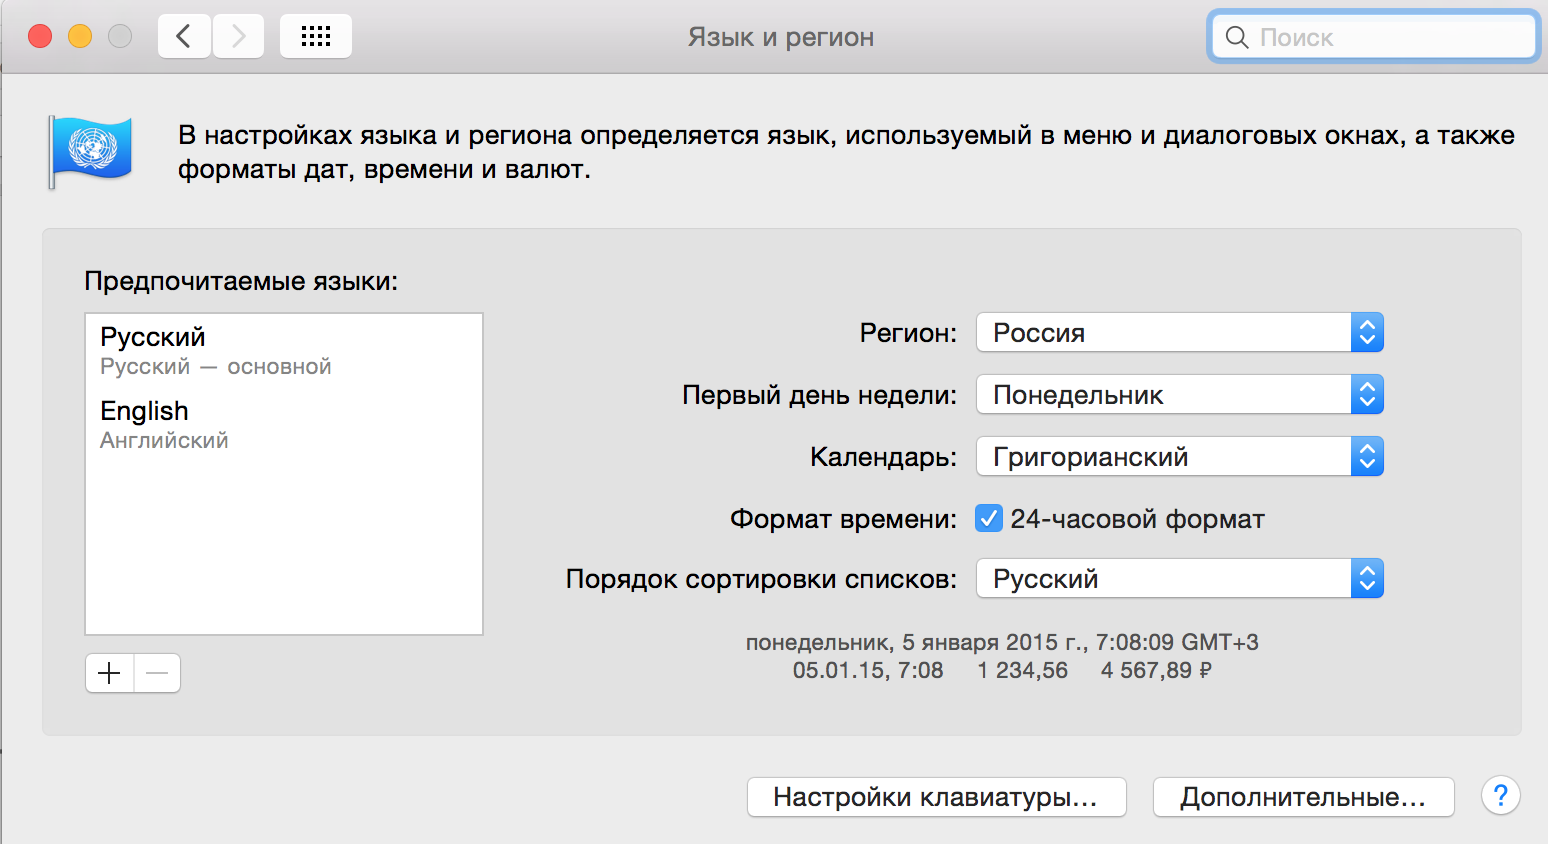This screenshot has height=844, width=1548.
Task: Click the back navigation arrow
Action: pos(184,37)
